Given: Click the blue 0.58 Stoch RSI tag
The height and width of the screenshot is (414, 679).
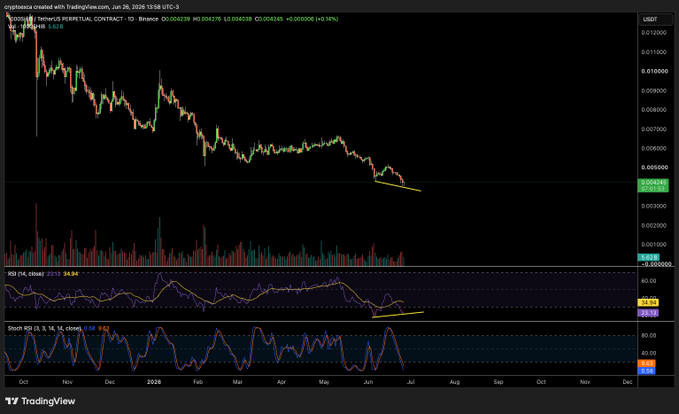Looking at the screenshot, I should (647, 371).
